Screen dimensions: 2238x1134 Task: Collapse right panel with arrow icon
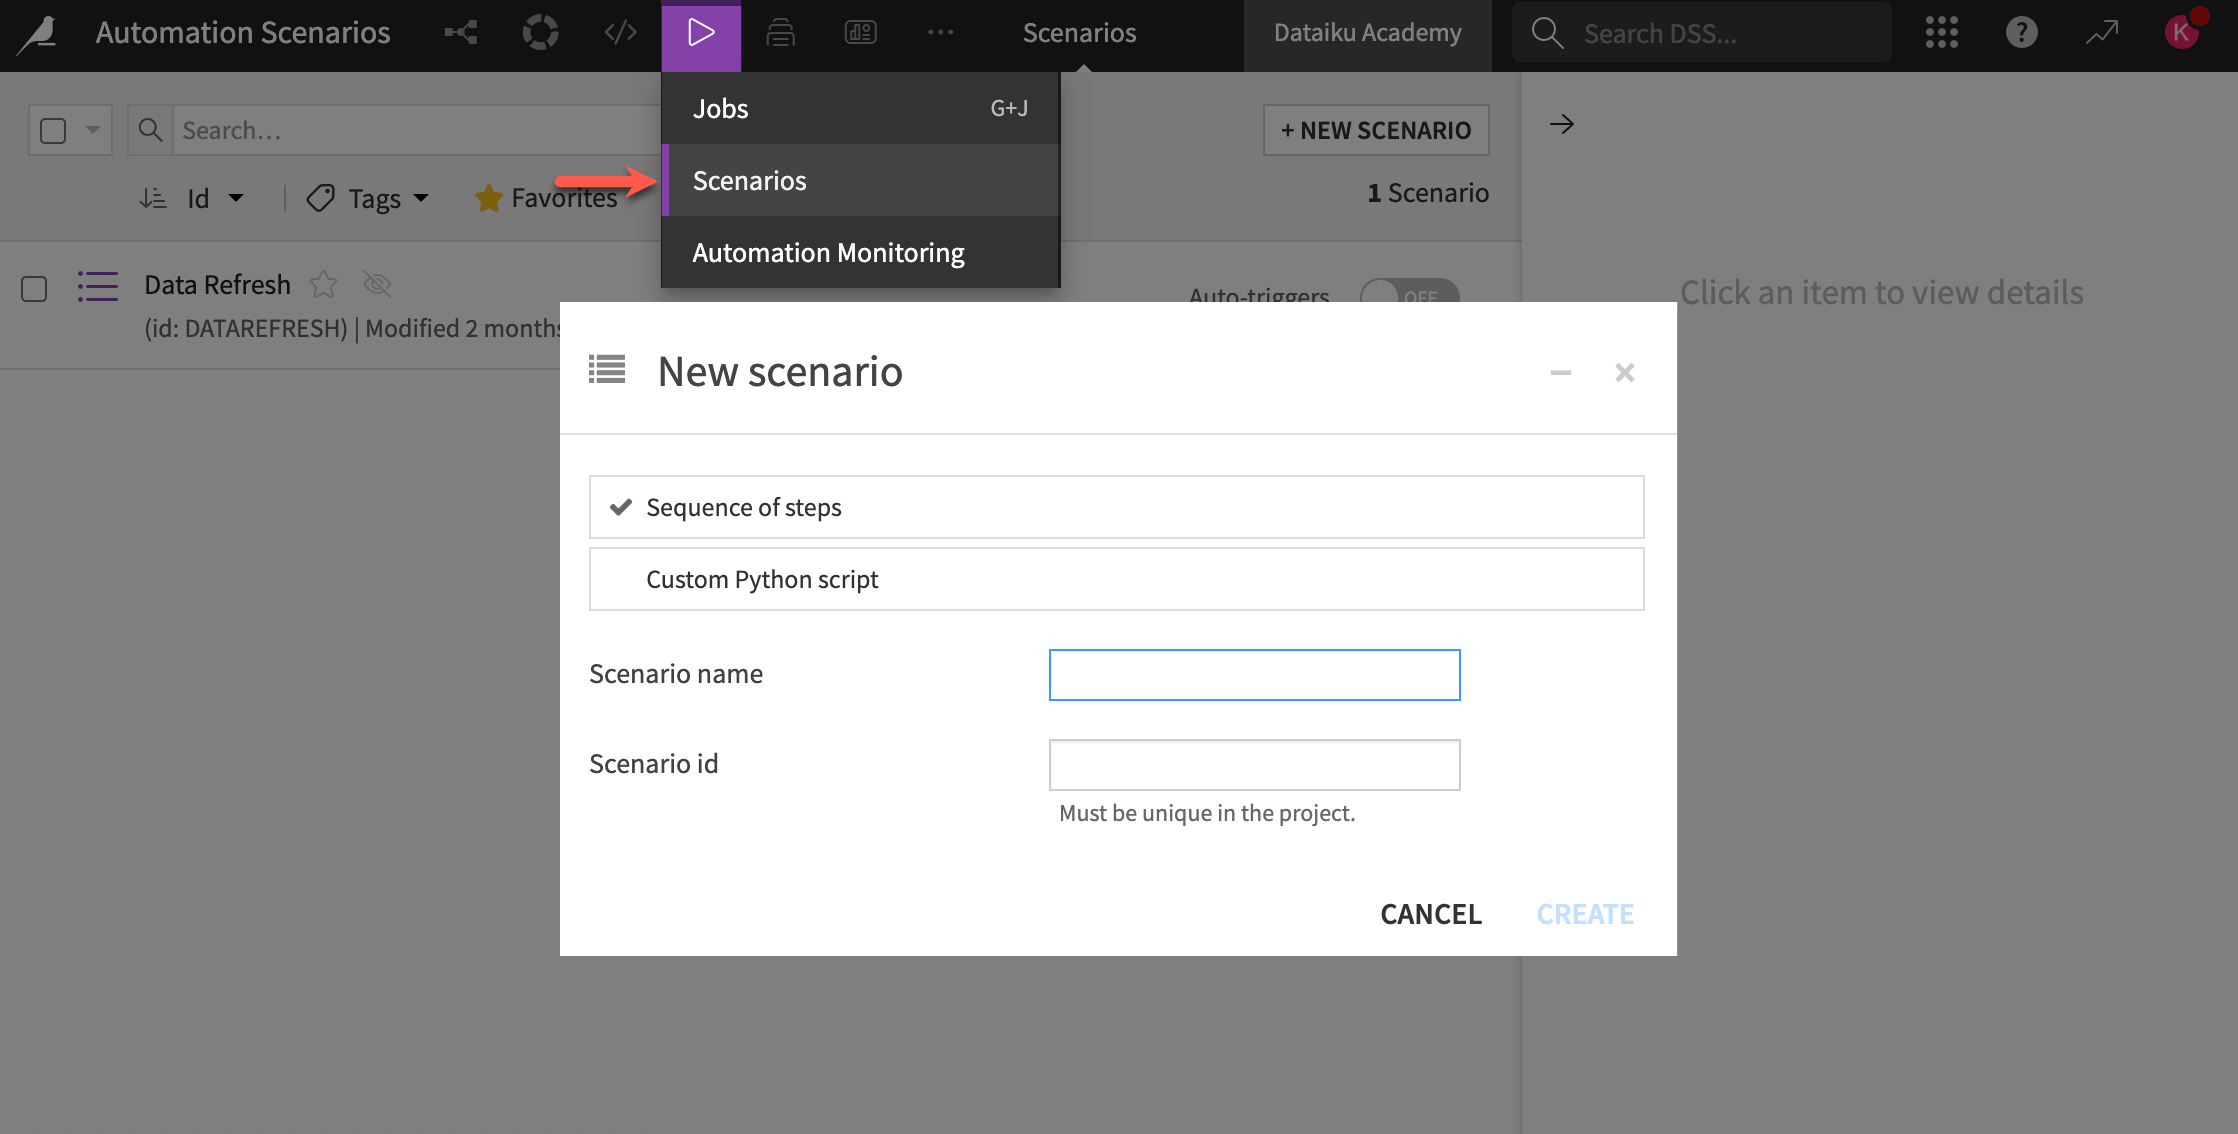[x=1562, y=125]
